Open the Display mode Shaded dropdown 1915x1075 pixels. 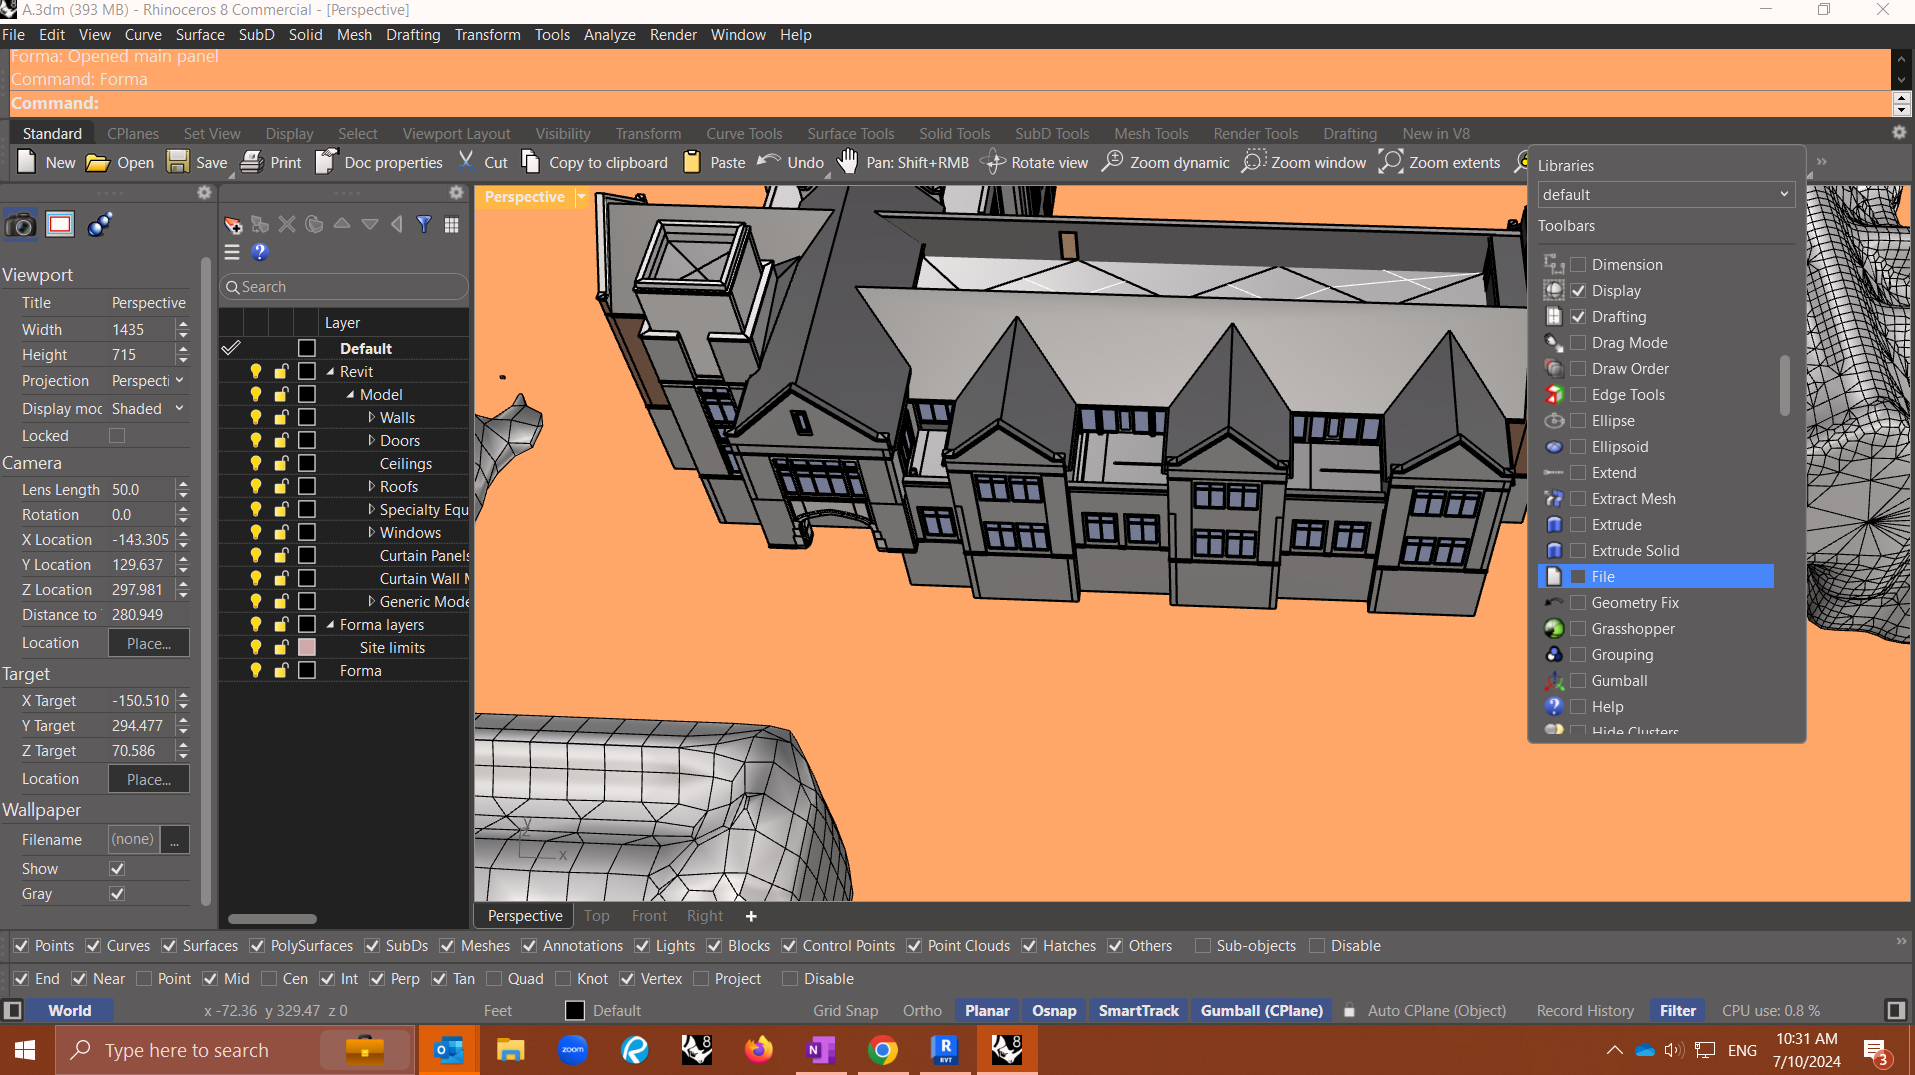tap(148, 409)
